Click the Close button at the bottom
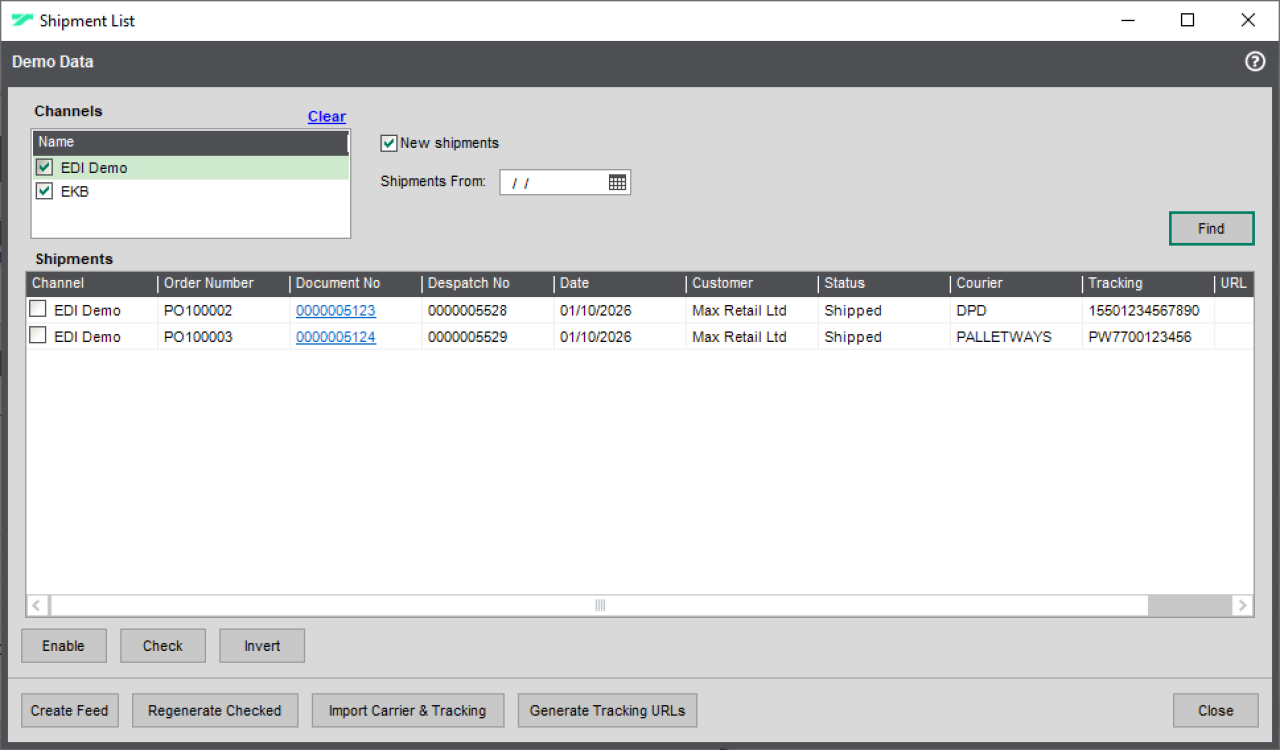This screenshot has height=750, width=1280. click(1216, 711)
